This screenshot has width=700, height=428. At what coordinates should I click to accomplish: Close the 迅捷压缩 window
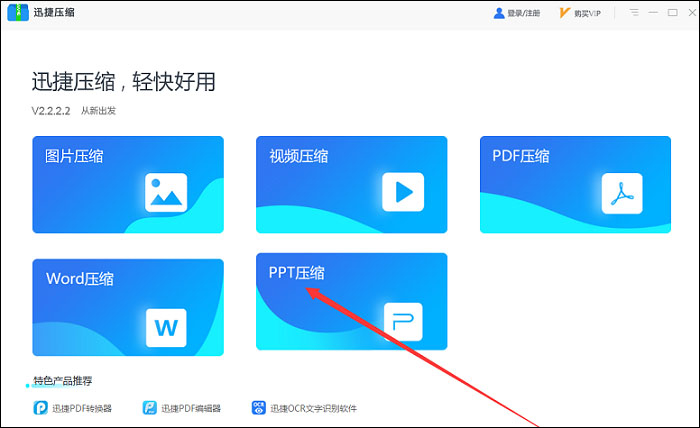coord(692,12)
